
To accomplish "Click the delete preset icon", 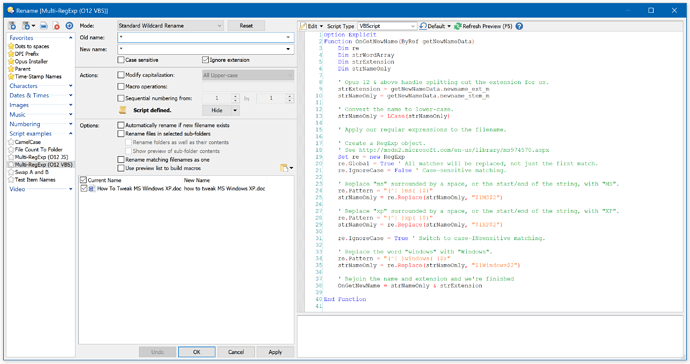I will tap(56, 26).
